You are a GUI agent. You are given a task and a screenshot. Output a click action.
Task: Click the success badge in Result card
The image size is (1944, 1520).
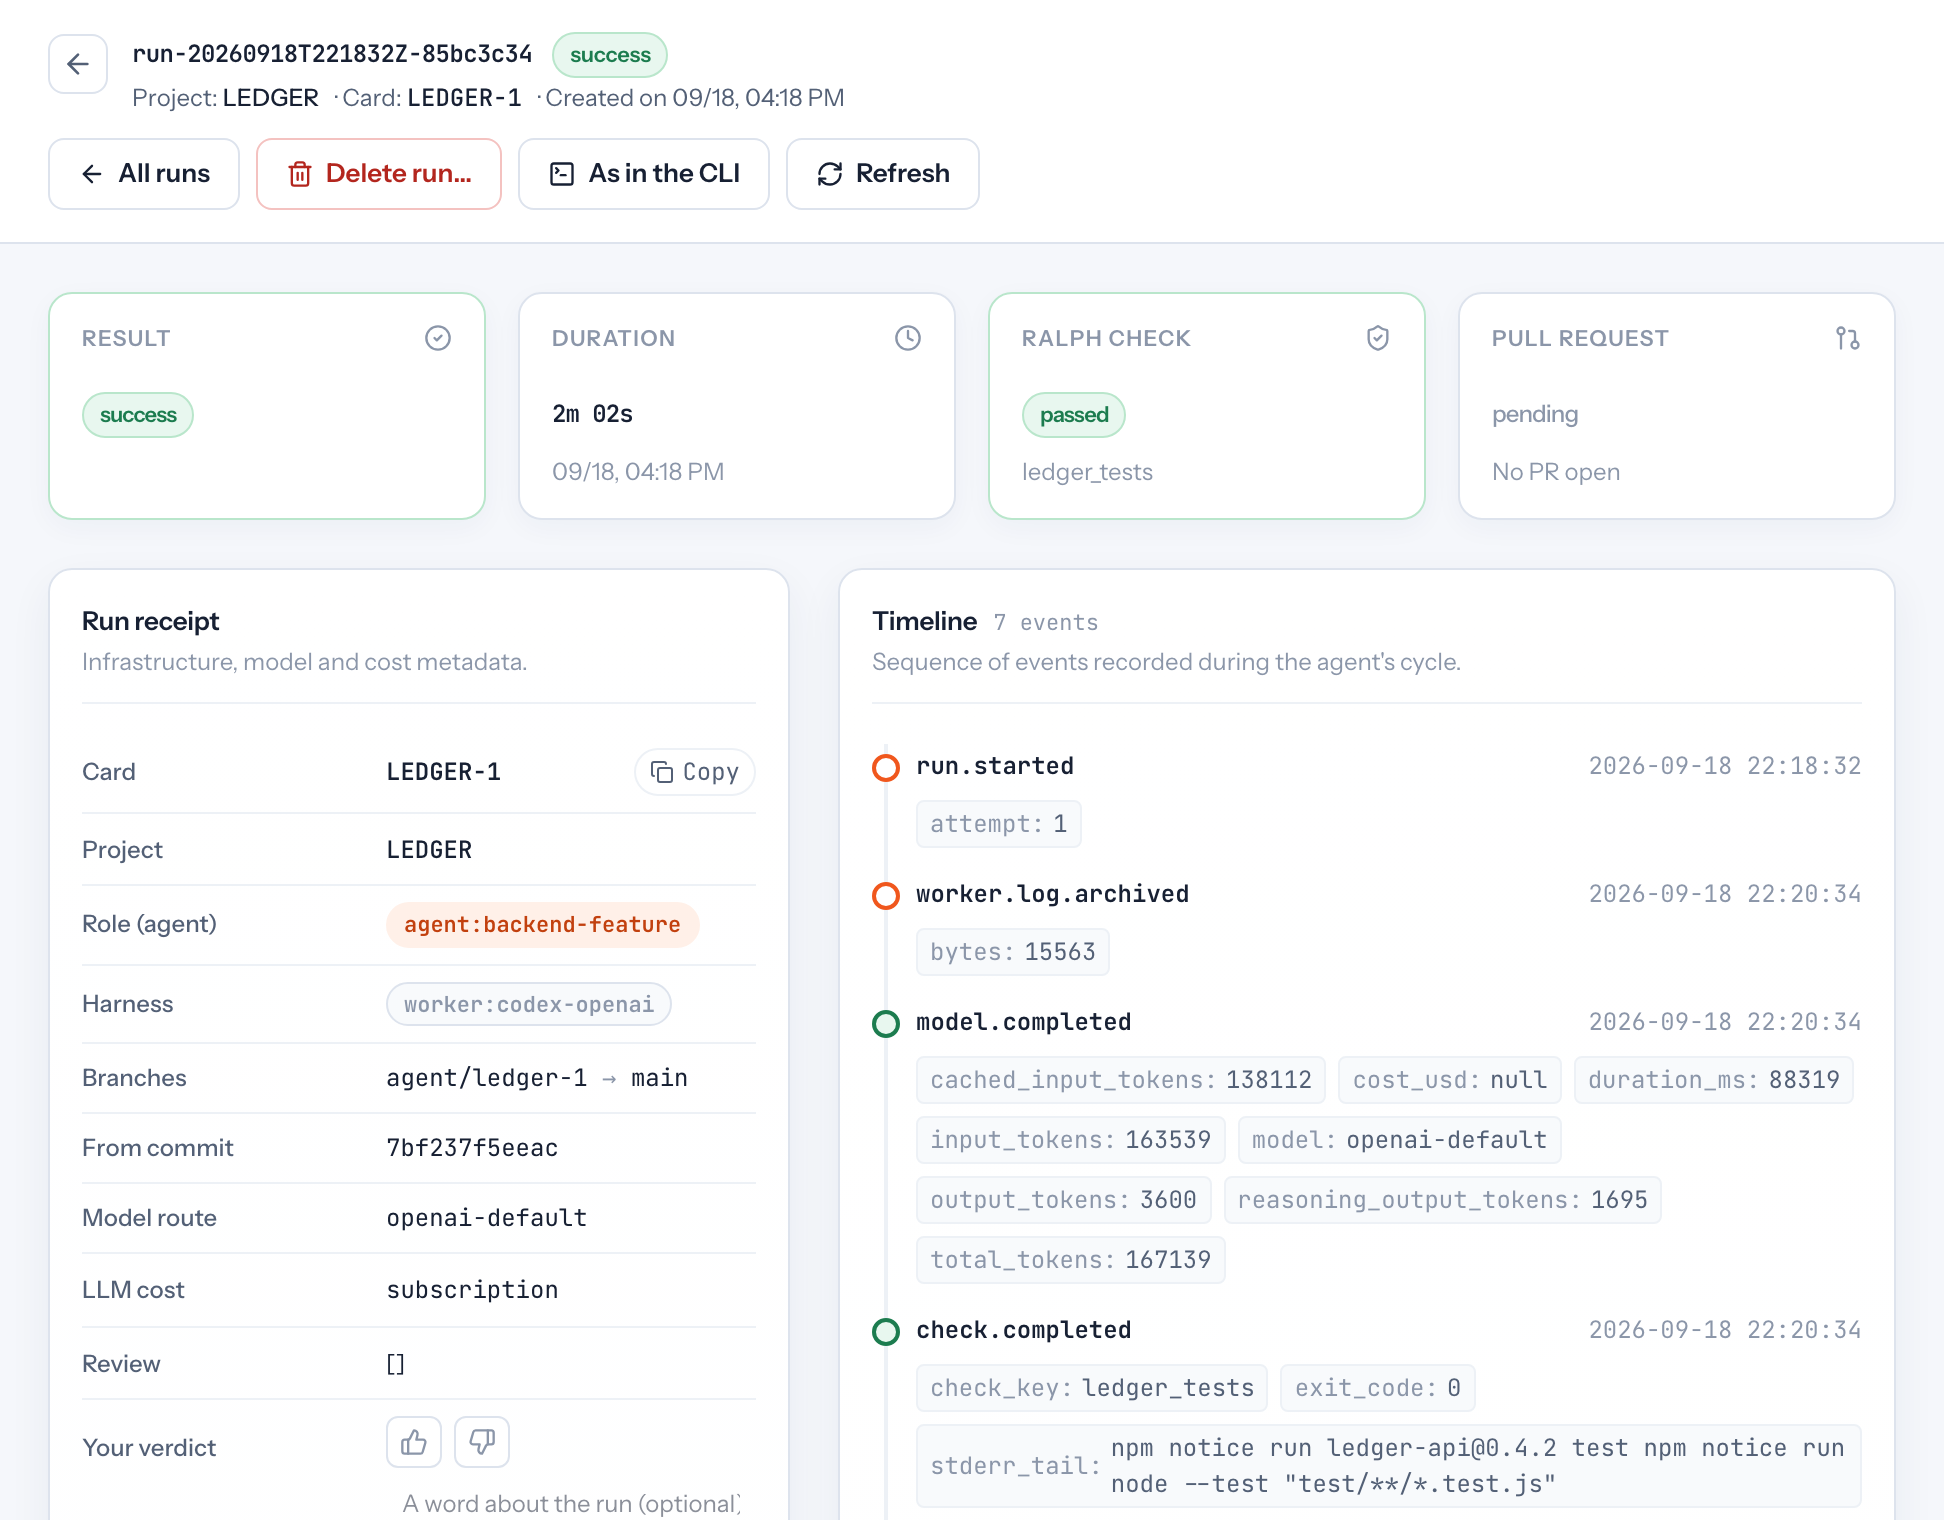coord(138,415)
